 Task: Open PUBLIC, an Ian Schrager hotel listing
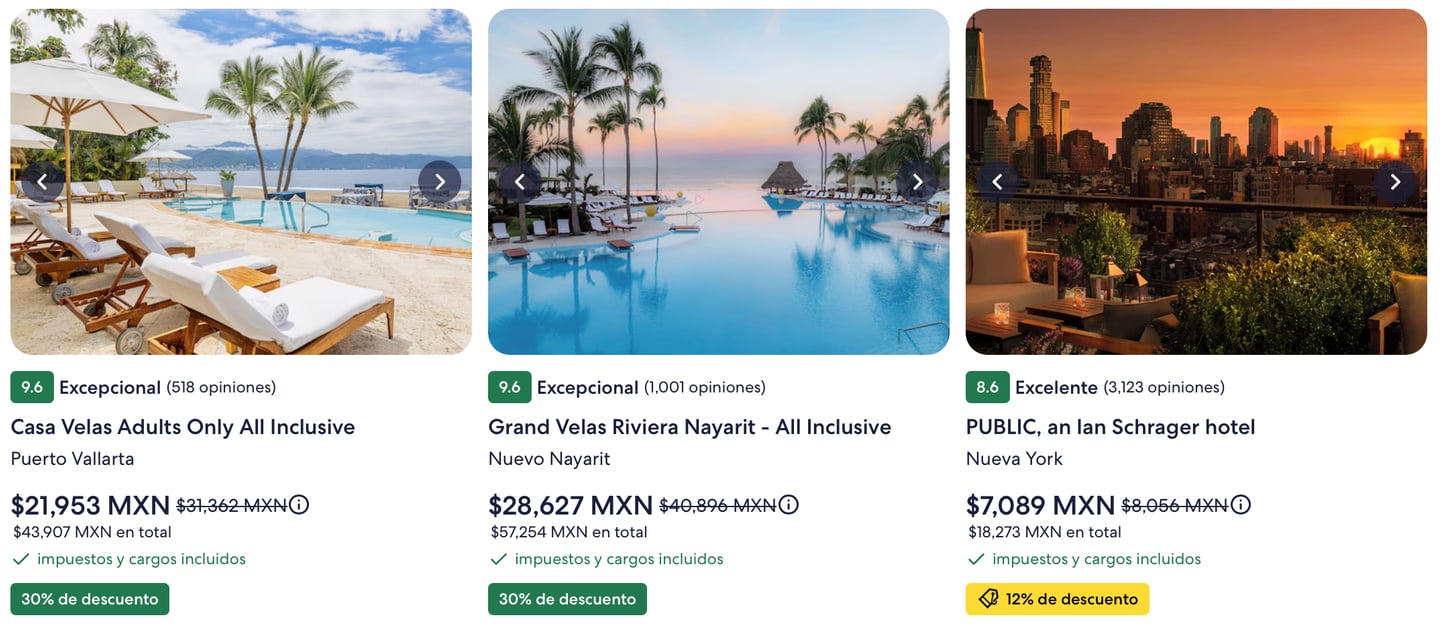click(x=1110, y=427)
